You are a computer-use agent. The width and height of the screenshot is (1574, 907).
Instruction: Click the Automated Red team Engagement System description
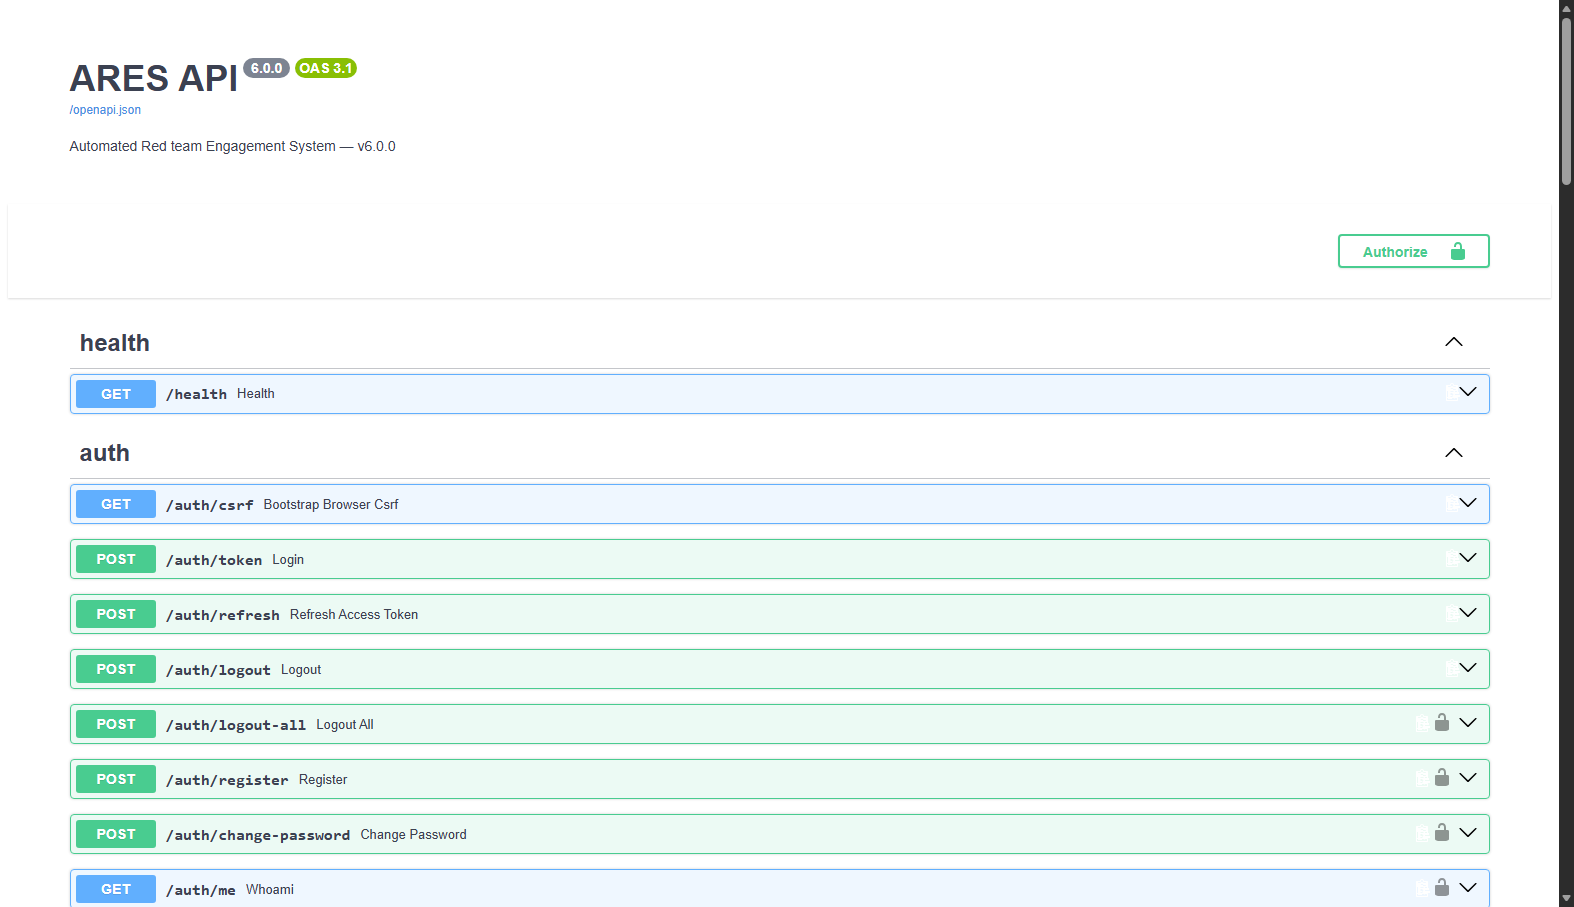pos(232,146)
